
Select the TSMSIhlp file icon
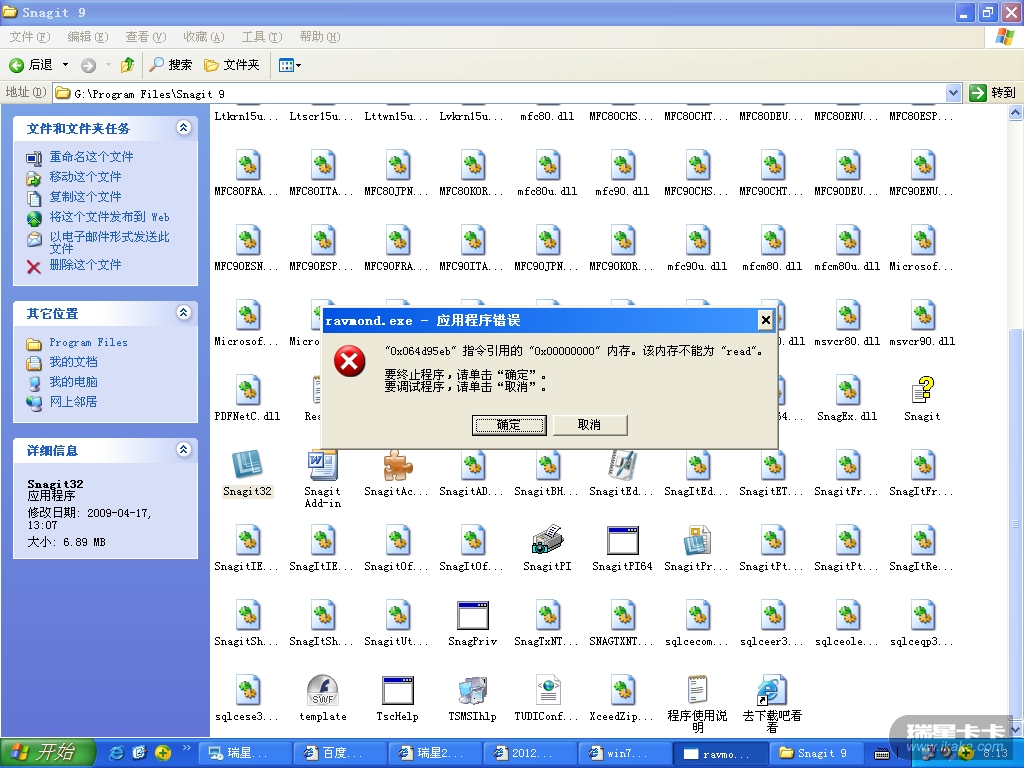(473, 690)
